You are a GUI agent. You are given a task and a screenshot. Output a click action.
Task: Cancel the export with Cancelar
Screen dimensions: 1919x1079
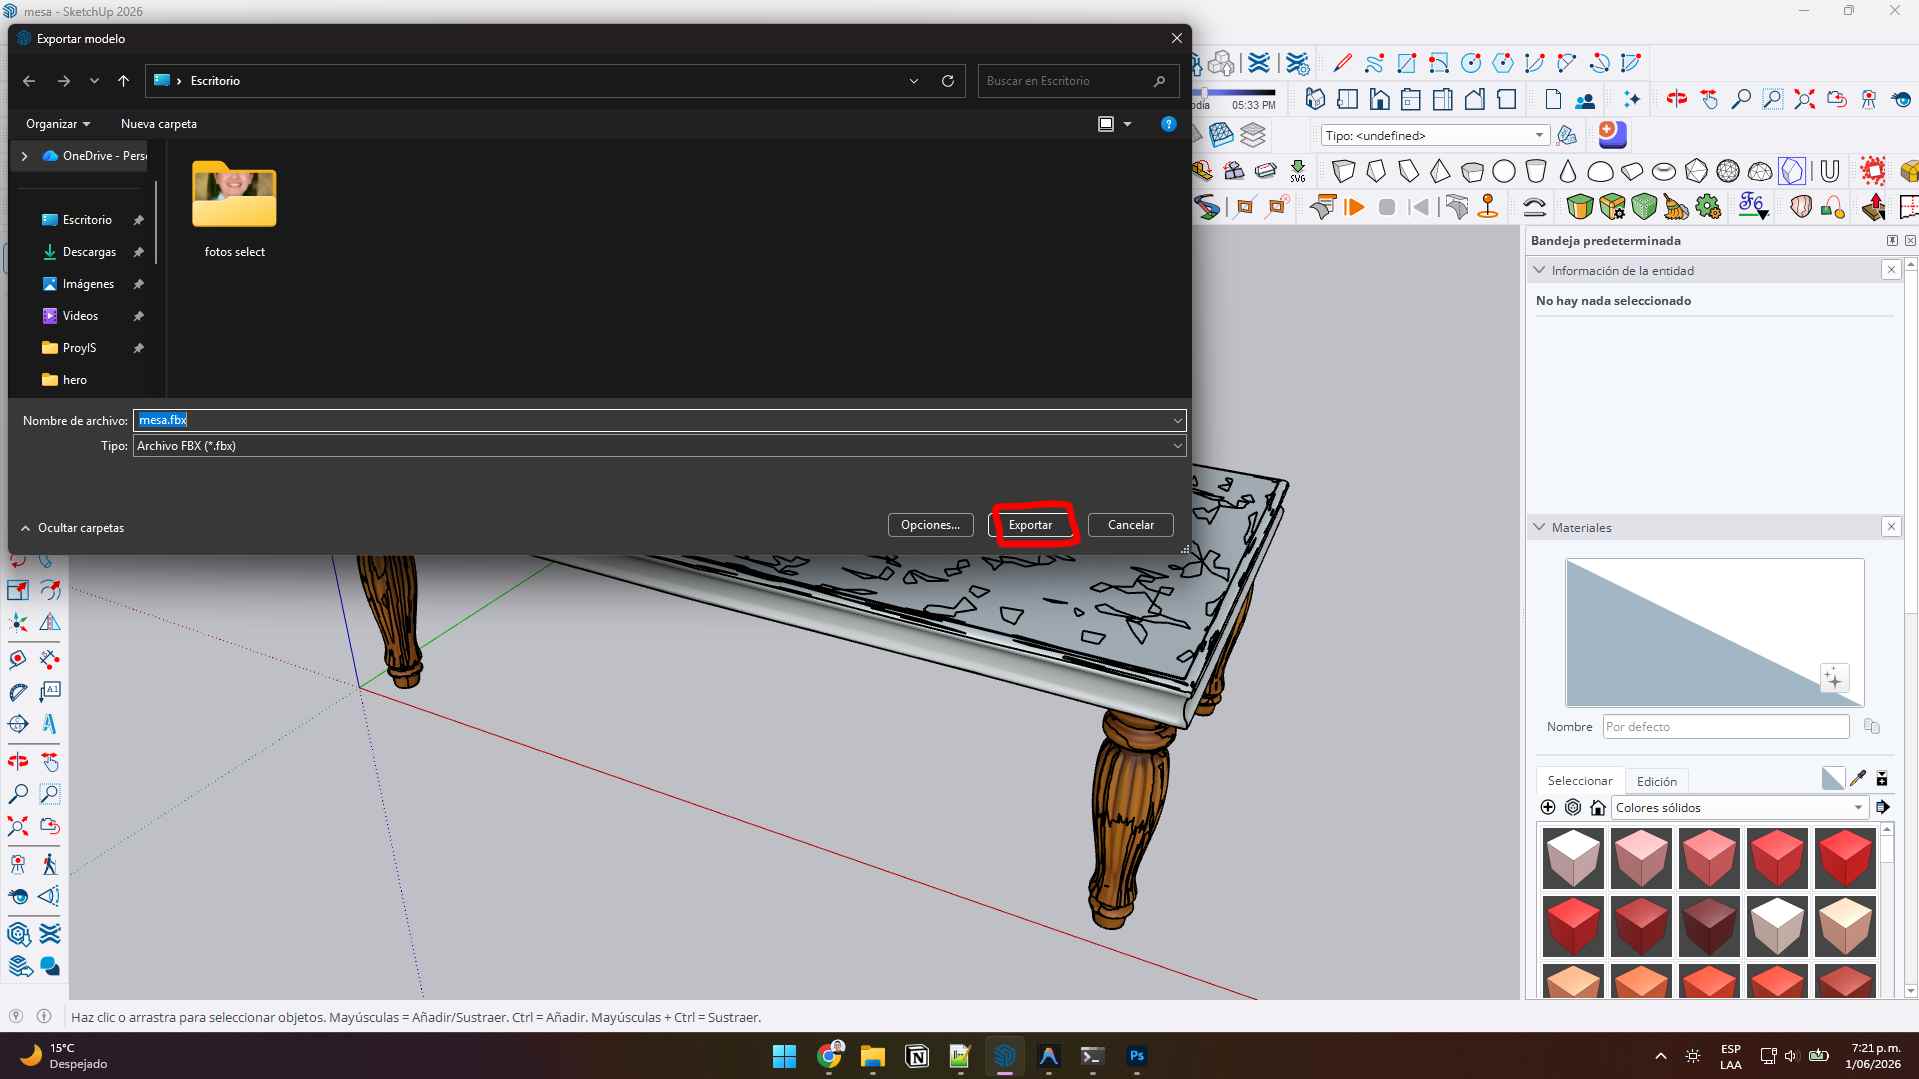(x=1130, y=525)
